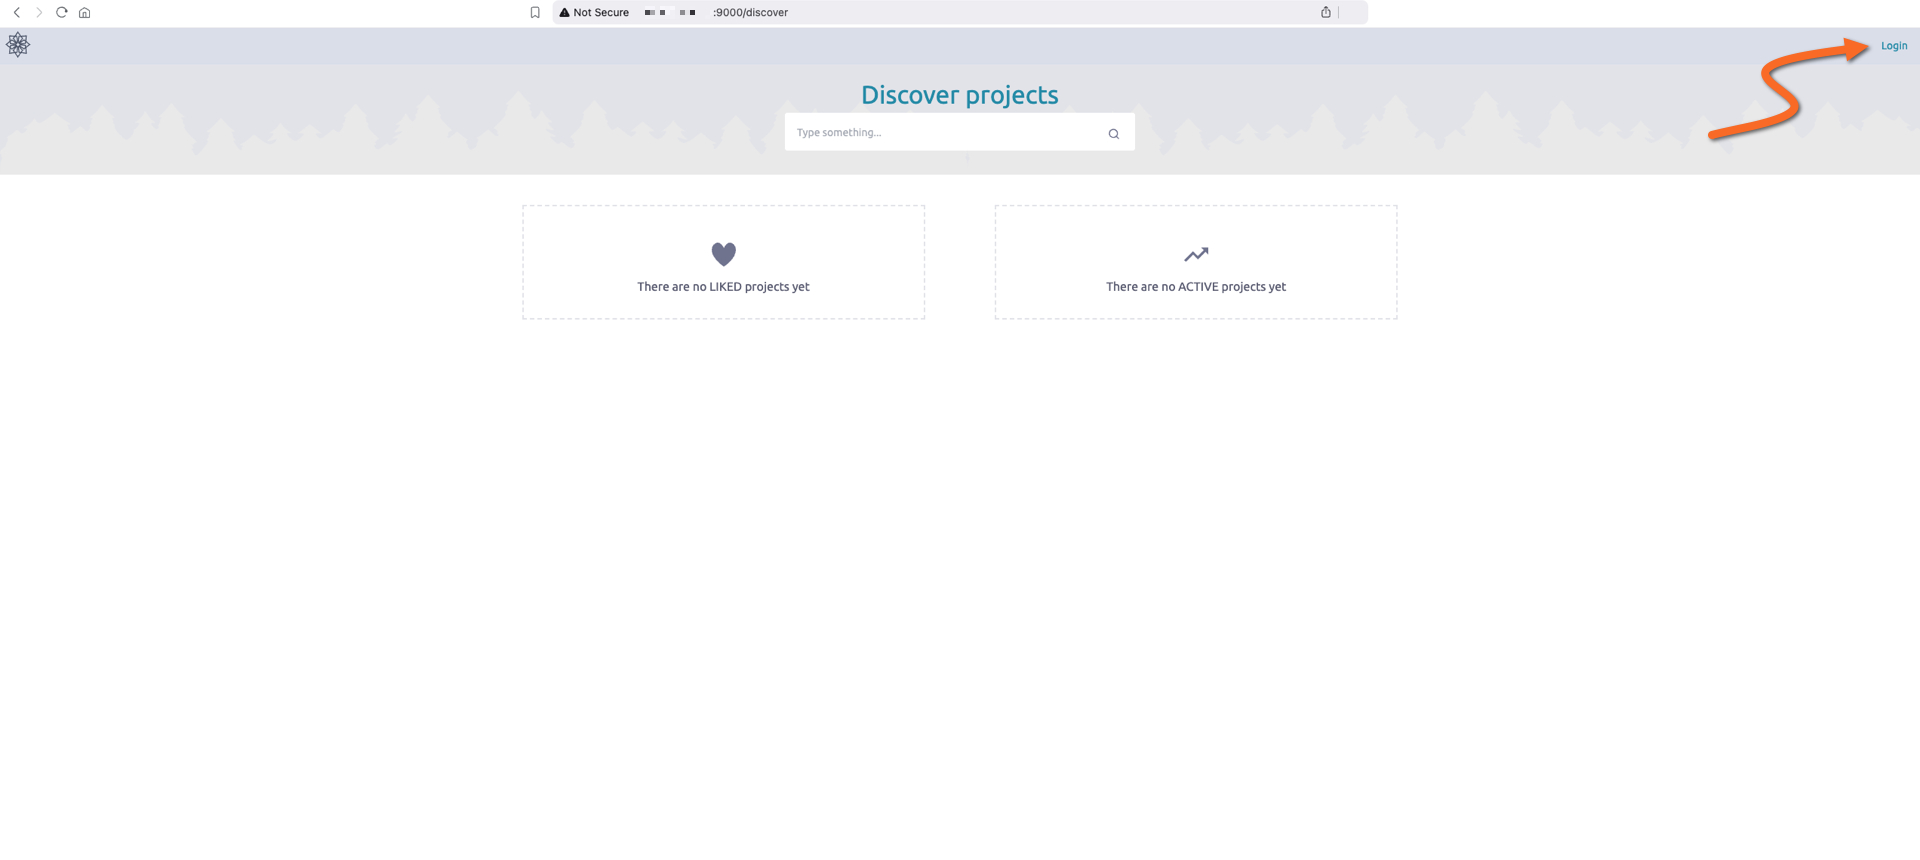Open the share icon in address bar
Image resolution: width=1920 pixels, height=860 pixels.
[x=1326, y=13]
